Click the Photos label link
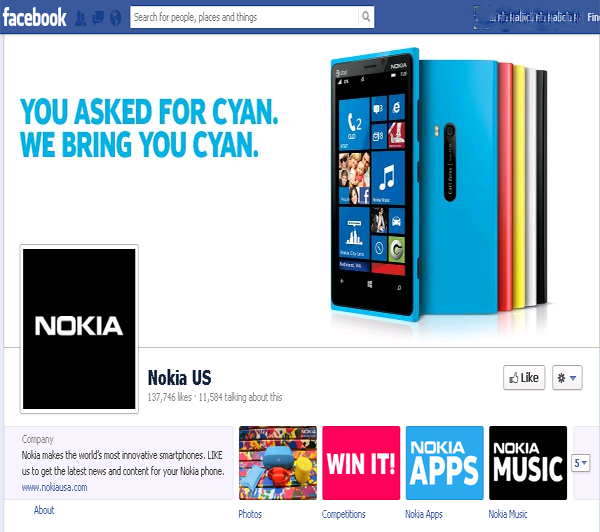 (250, 514)
